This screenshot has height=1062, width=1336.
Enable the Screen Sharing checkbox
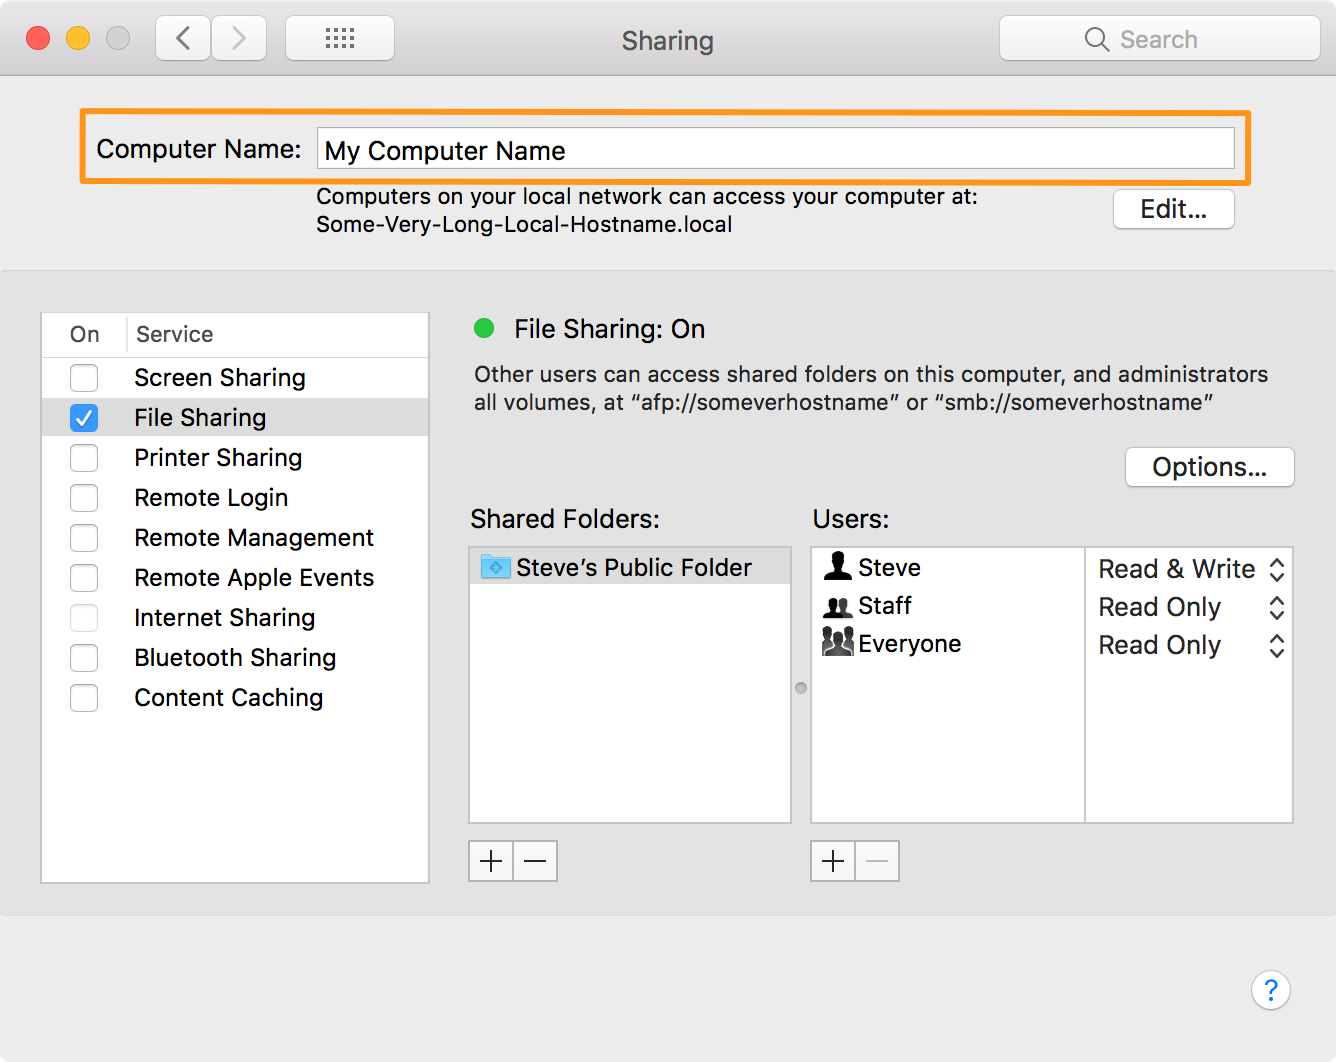[x=84, y=378]
